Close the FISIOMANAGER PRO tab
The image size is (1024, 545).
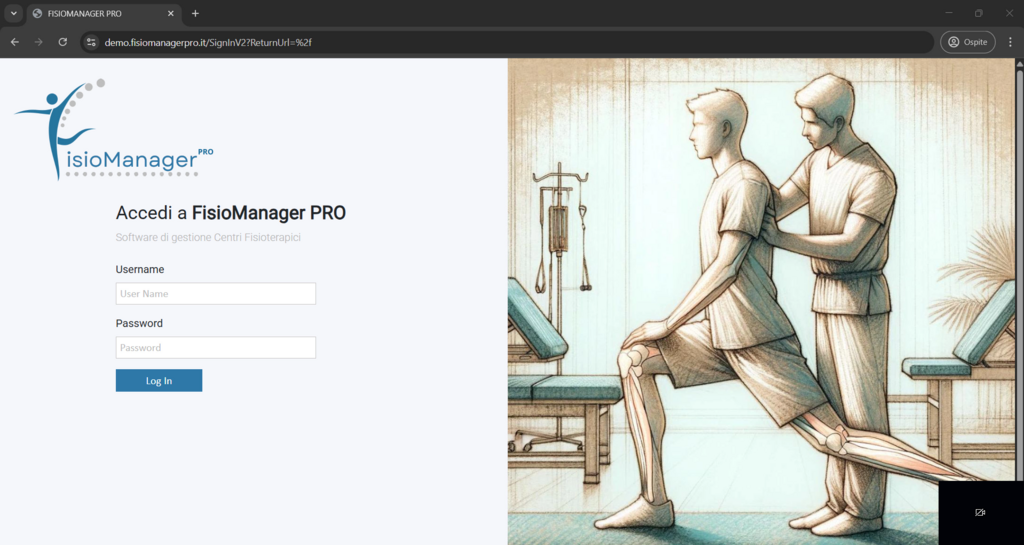[x=171, y=13]
